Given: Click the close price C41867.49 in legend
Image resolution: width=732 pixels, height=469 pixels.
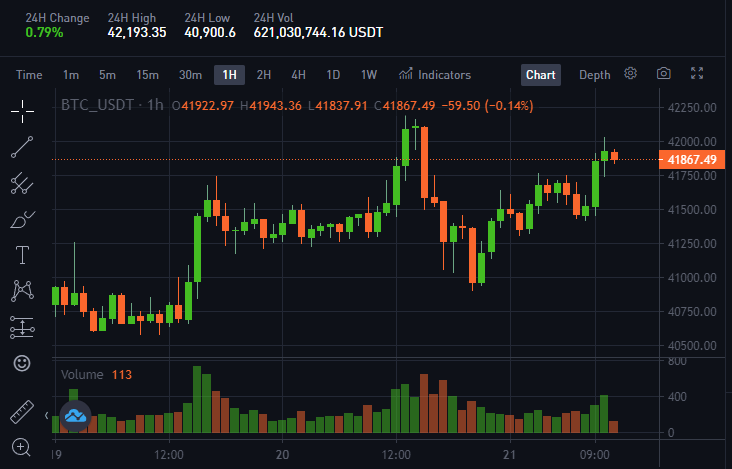Looking at the screenshot, I should click(405, 106).
